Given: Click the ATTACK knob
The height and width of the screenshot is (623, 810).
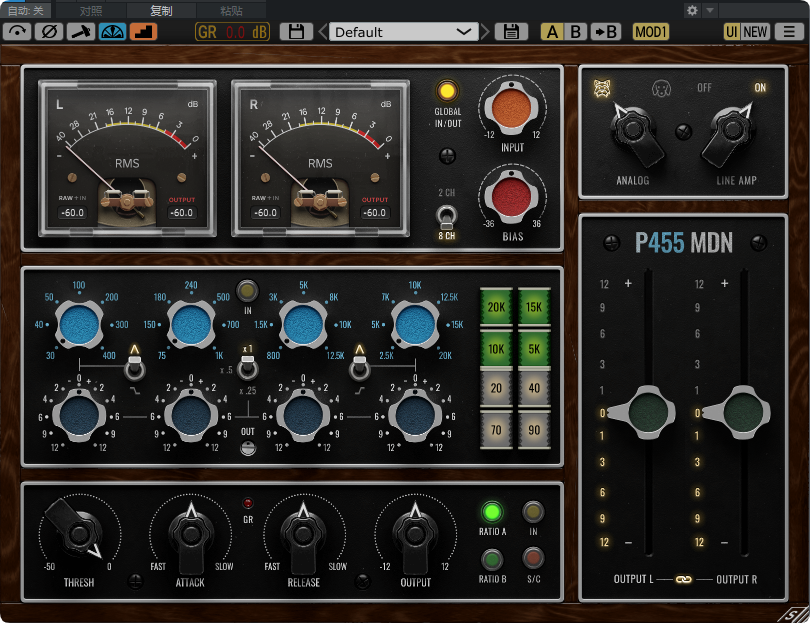Looking at the screenshot, I should point(191,535).
